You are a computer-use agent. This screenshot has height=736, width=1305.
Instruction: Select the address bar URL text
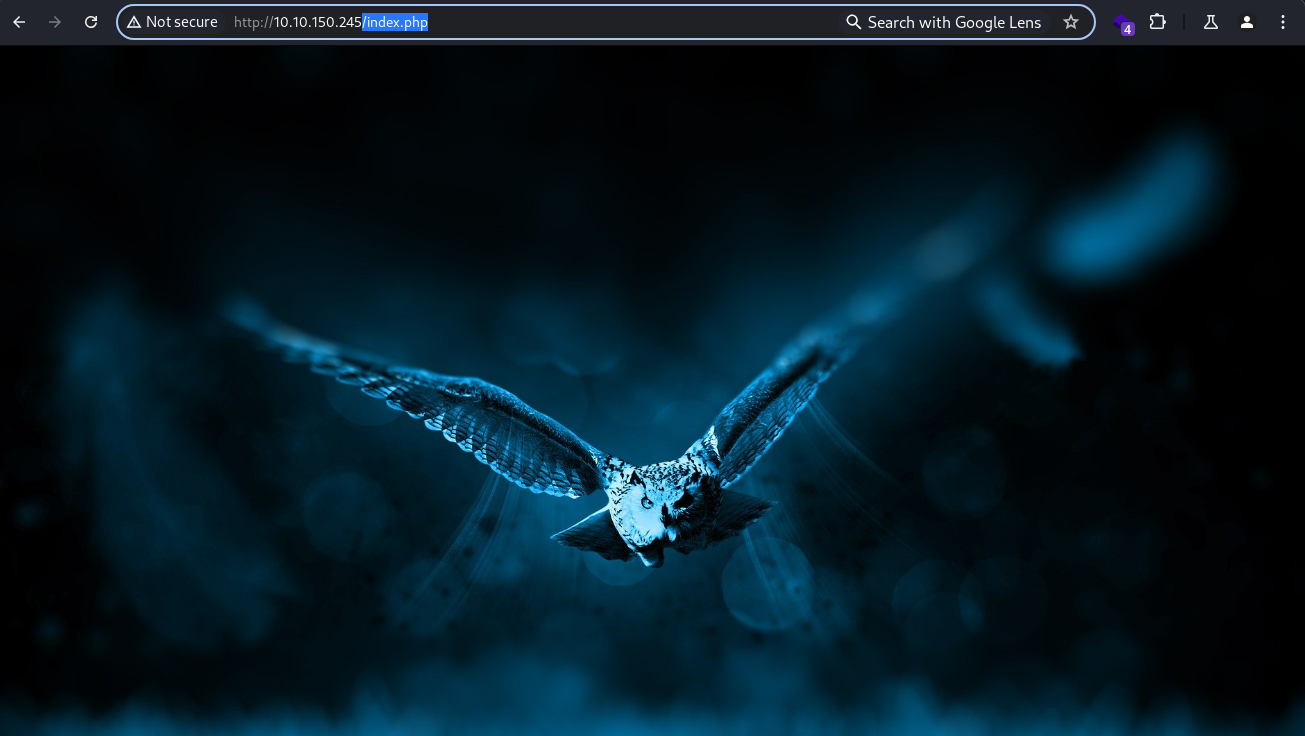pos(331,22)
